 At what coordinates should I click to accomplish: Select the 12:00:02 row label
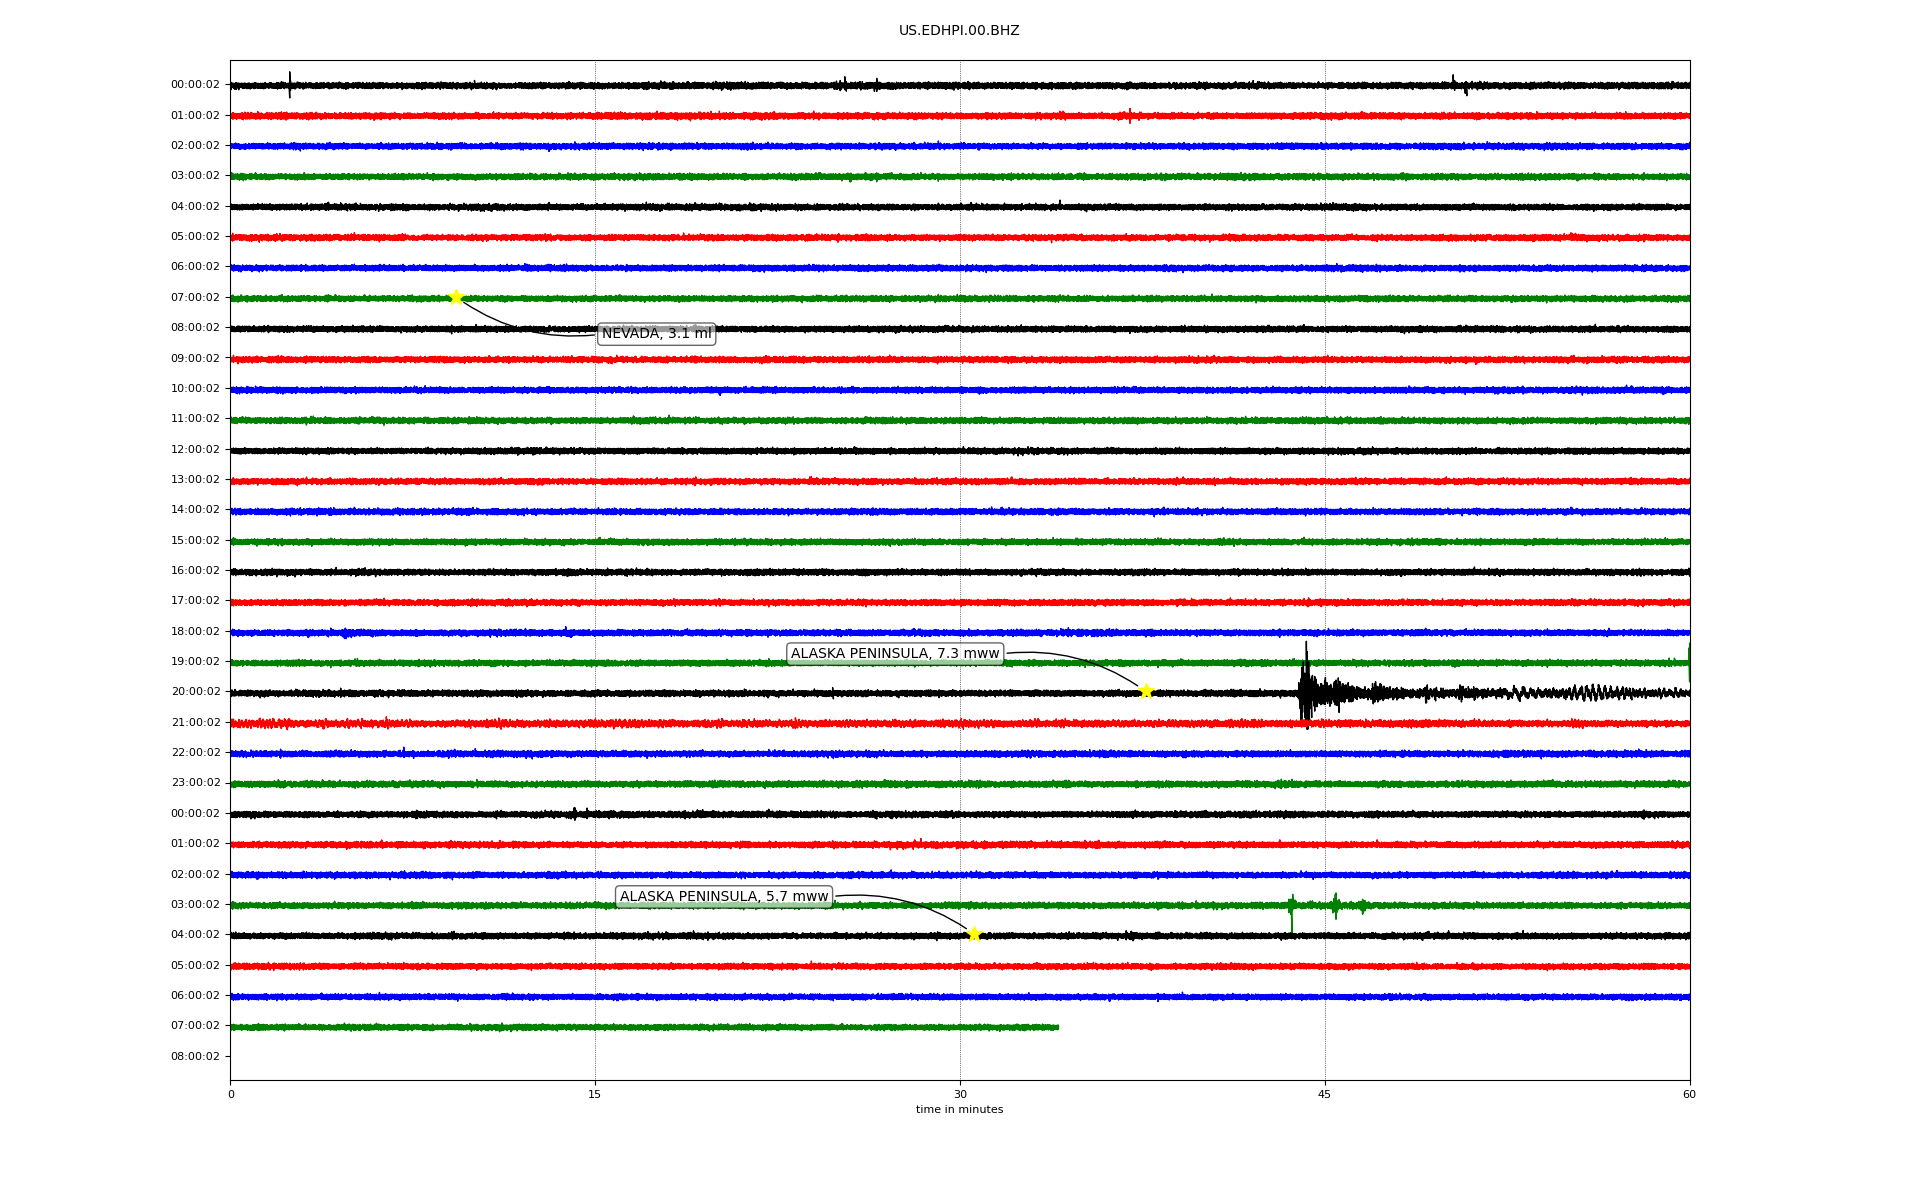tap(195, 449)
